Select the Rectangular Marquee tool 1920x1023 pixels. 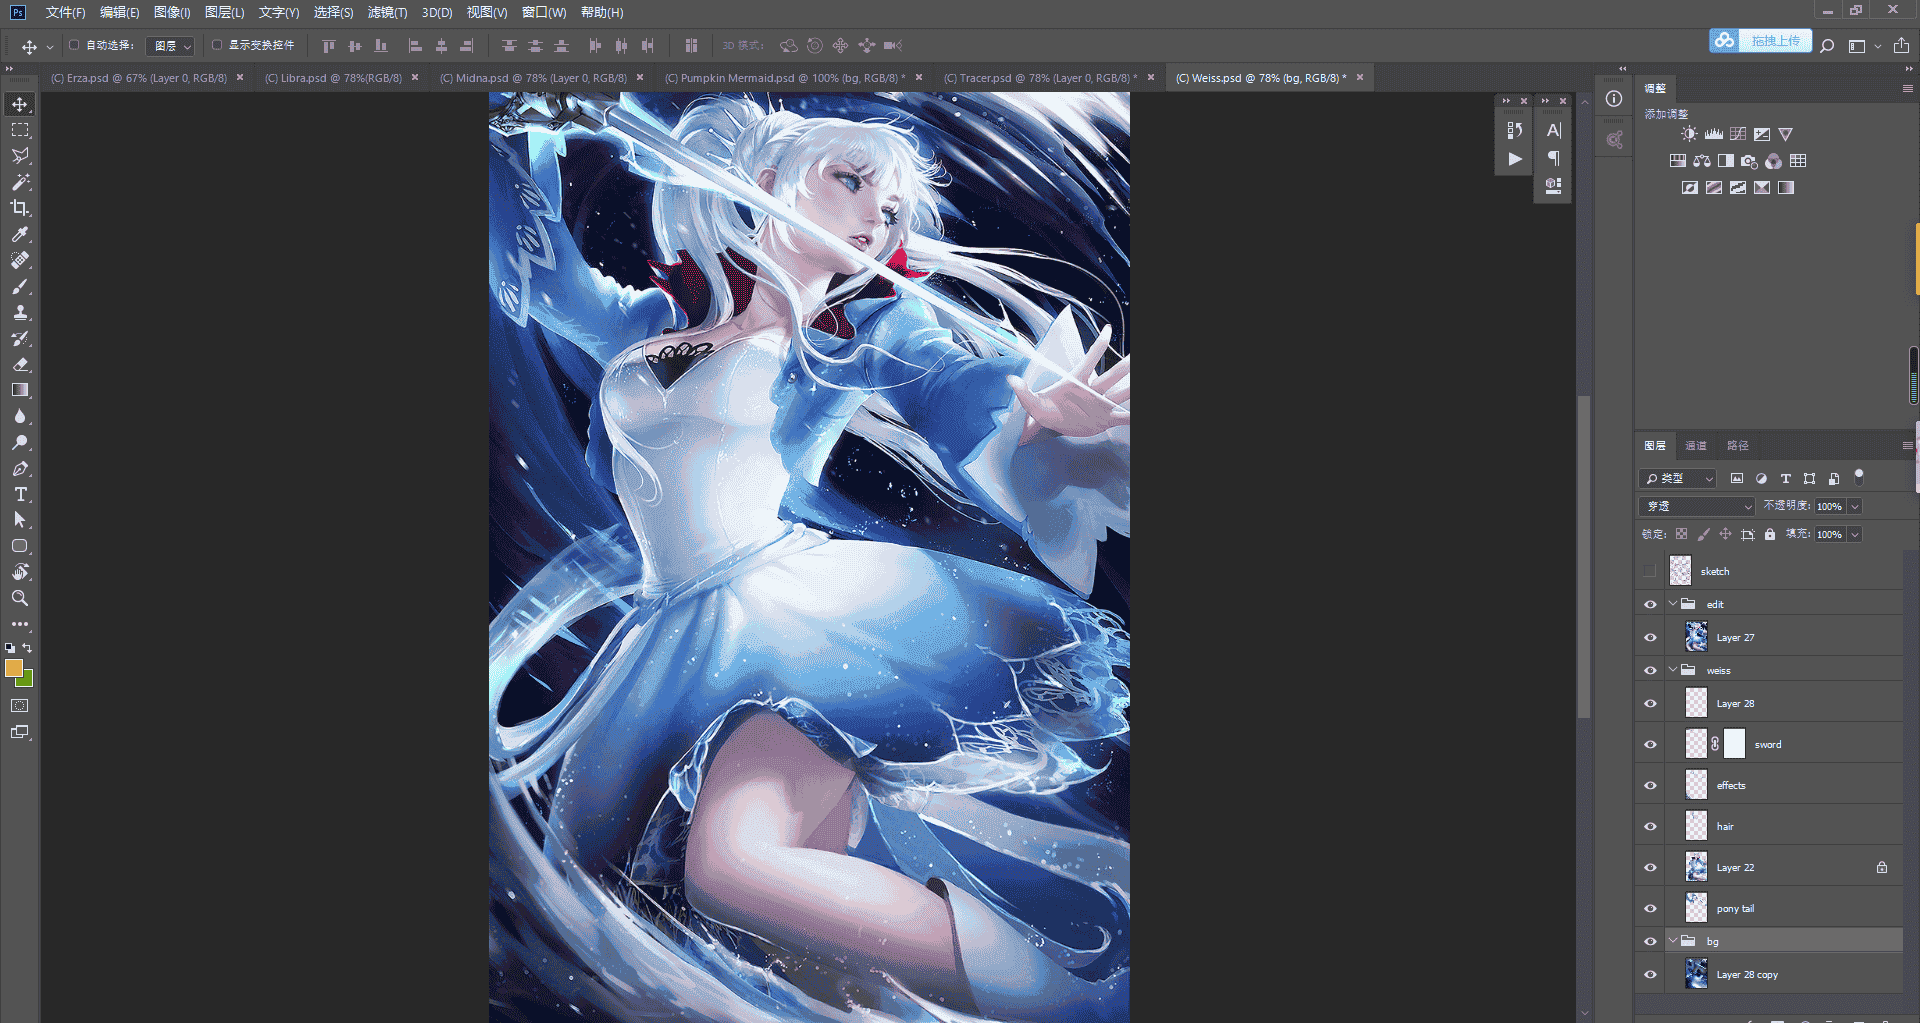(x=20, y=130)
